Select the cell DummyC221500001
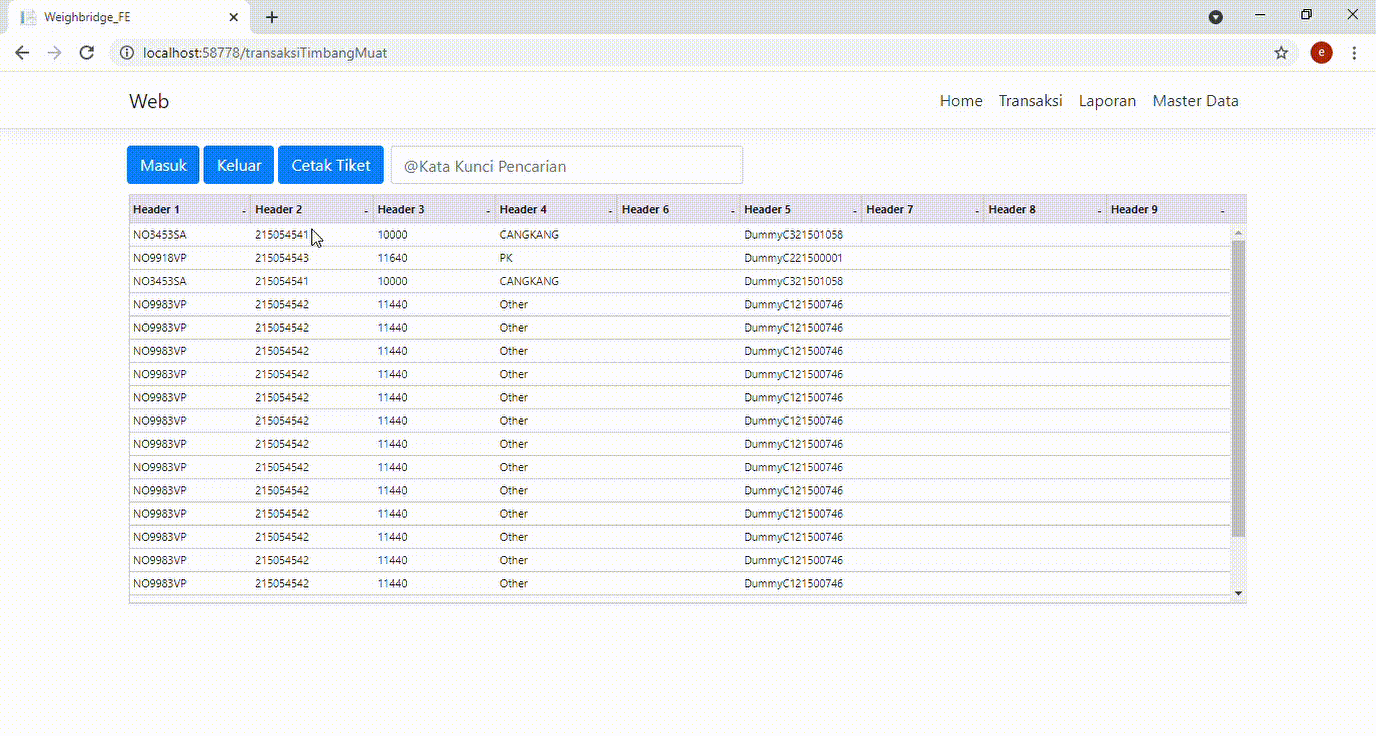 click(801, 258)
